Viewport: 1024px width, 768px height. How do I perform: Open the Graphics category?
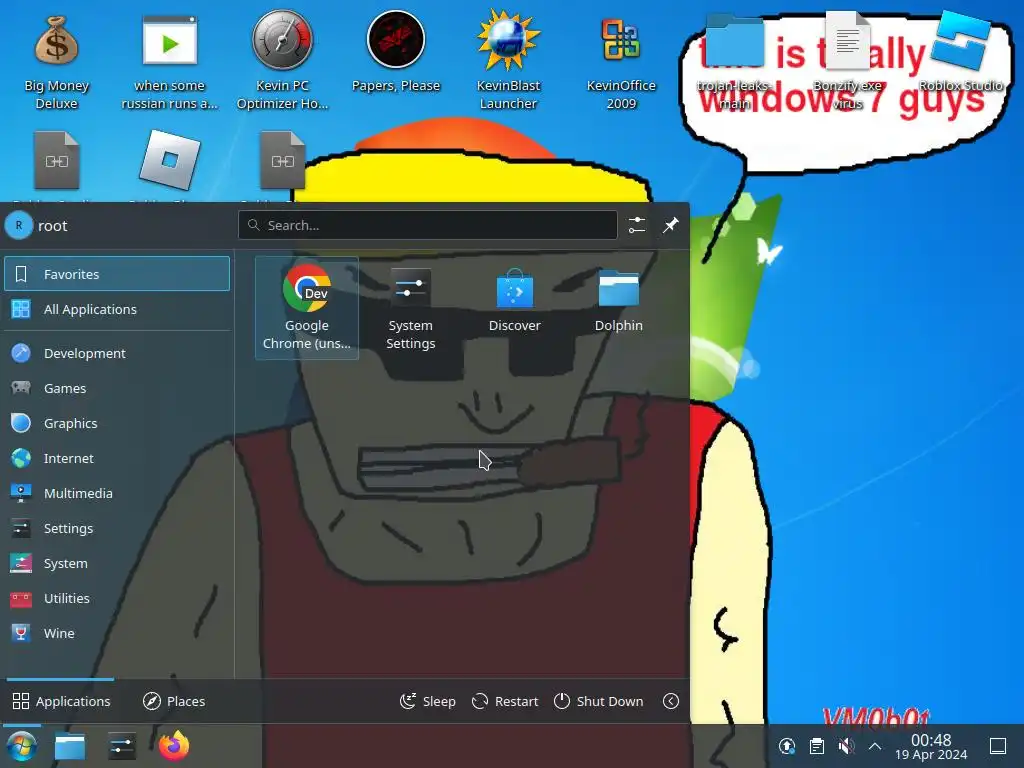click(117, 423)
